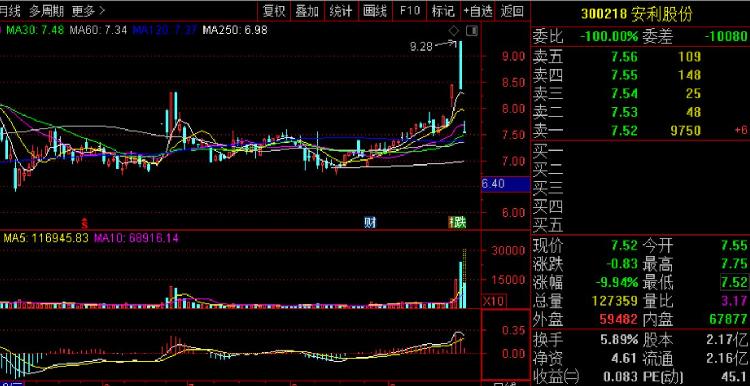The image size is (750, 386).
Task: Click the 最高 7.75 high value
Action: click(733, 265)
